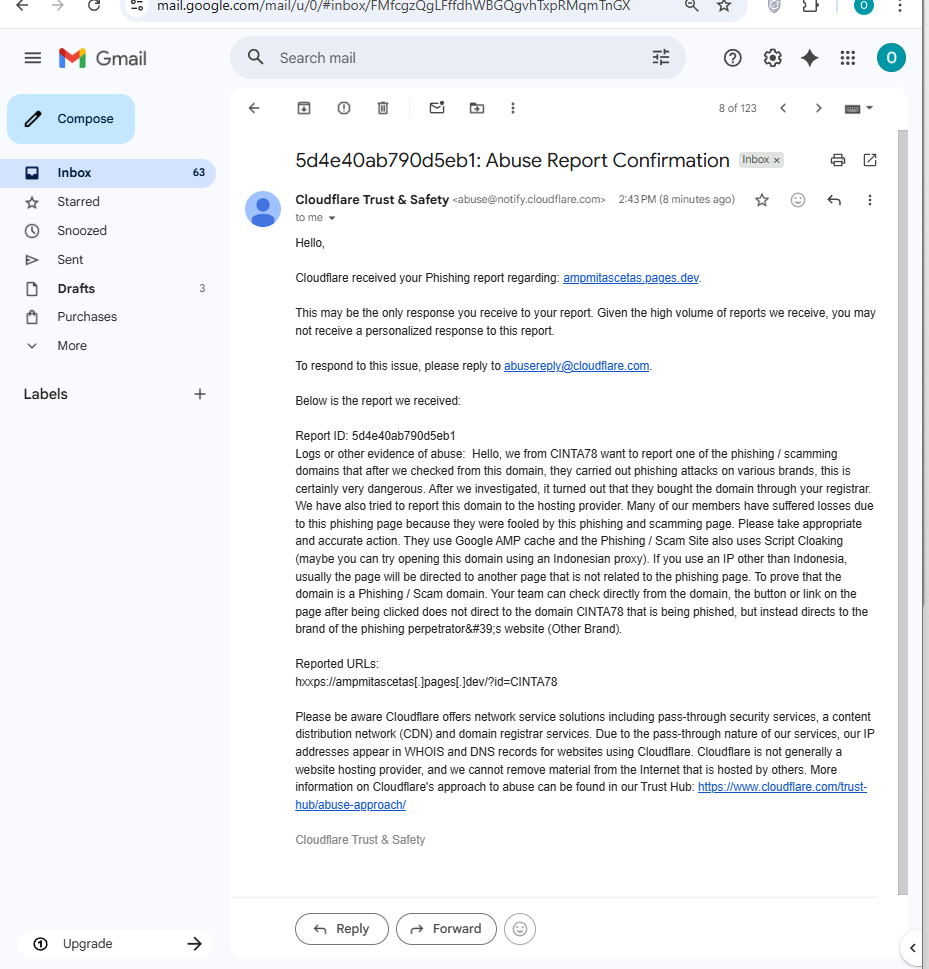
Task: Print this email conversation
Action: pos(838,160)
